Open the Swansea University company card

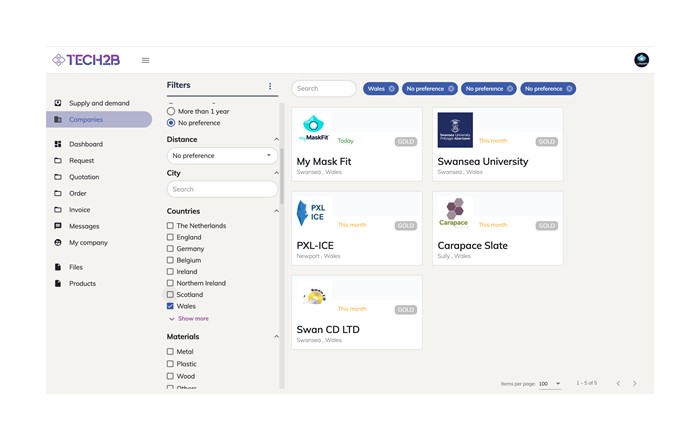tap(497, 145)
